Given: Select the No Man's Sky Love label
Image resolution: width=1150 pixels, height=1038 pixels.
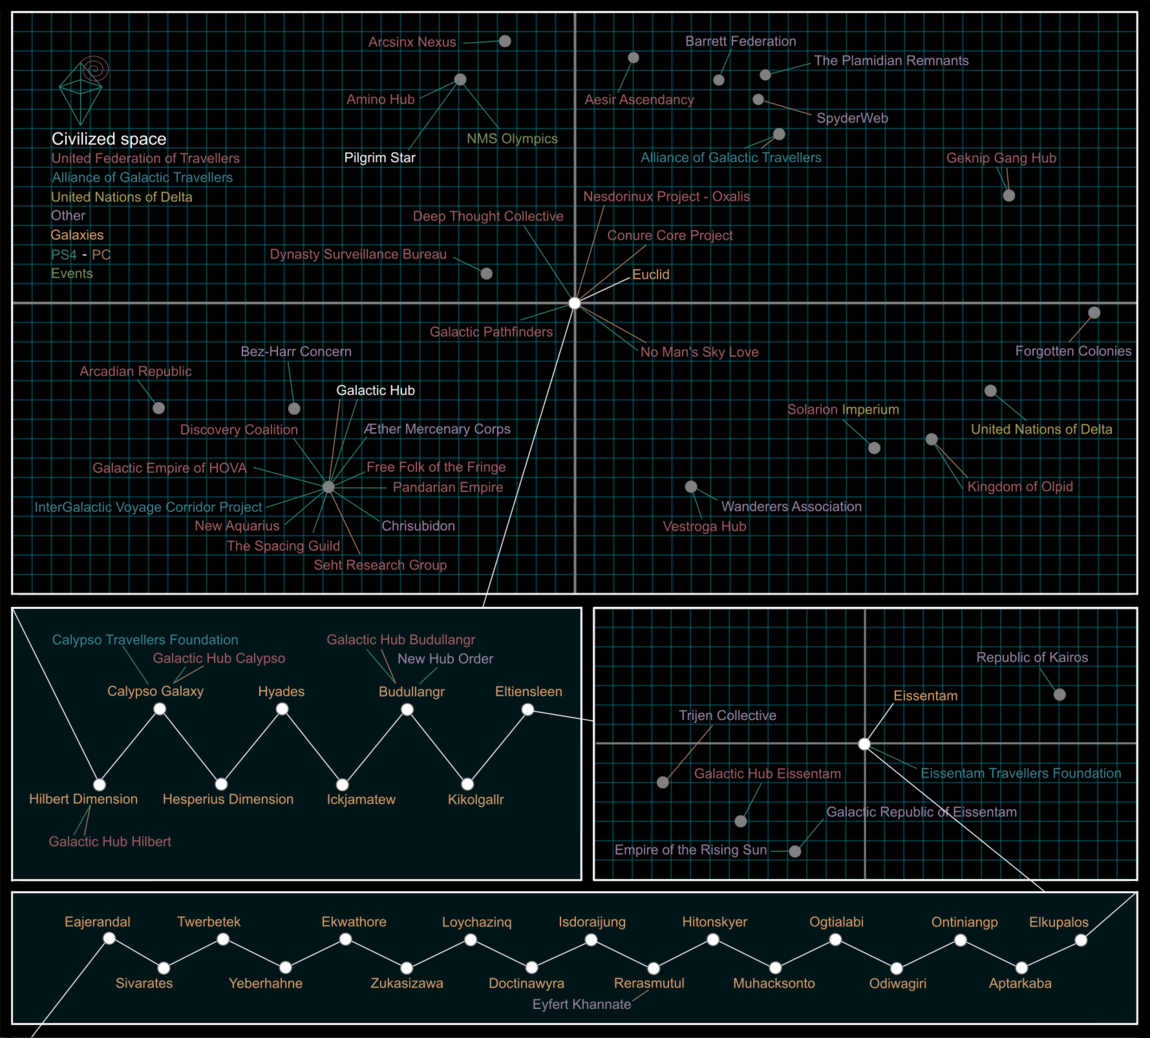Looking at the screenshot, I should [x=699, y=351].
